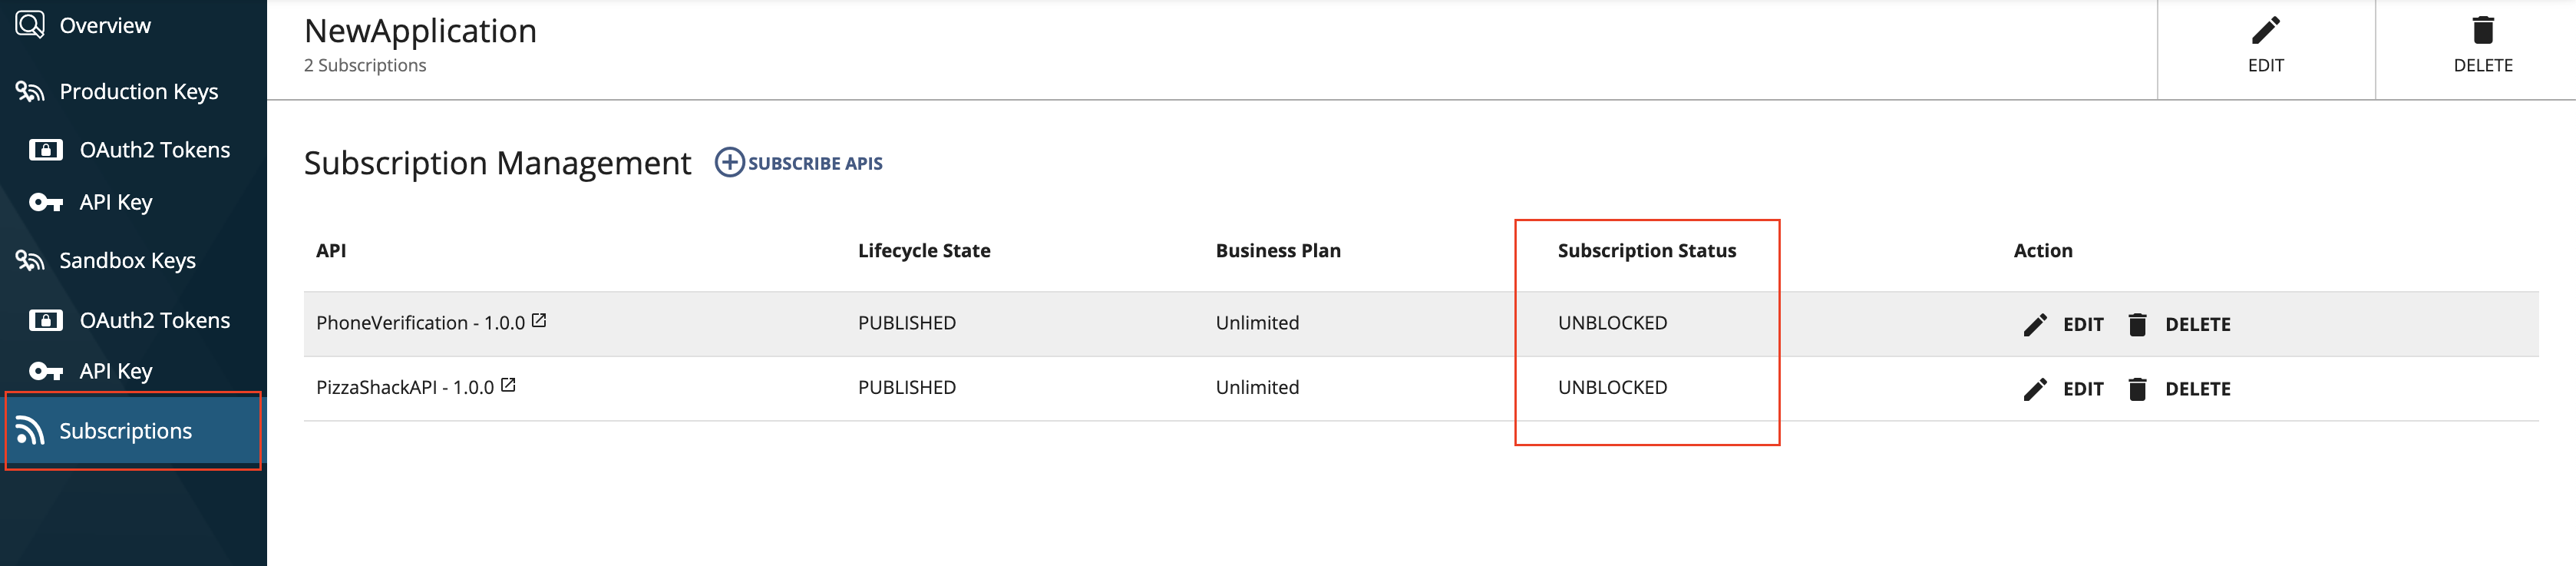Click the Overview sidebar icon
Image resolution: width=2576 pixels, height=566 pixels.
[30, 25]
